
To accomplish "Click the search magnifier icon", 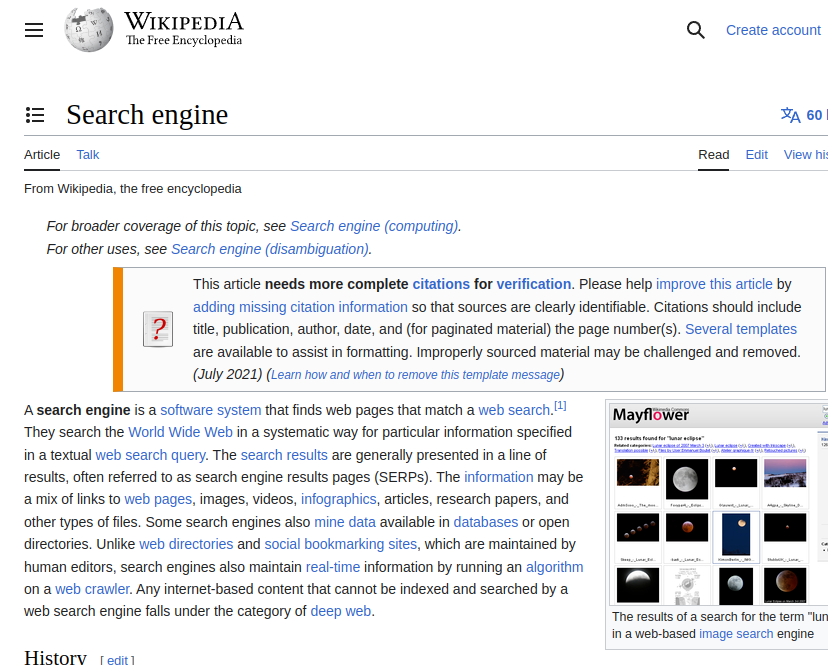I will (695, 30).
